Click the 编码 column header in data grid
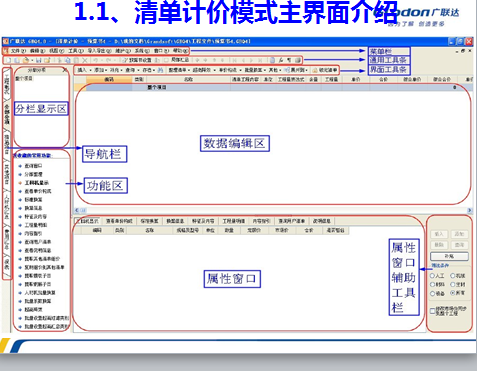The height and width of the screenshot is (371, 477). (x=109, y=79)
